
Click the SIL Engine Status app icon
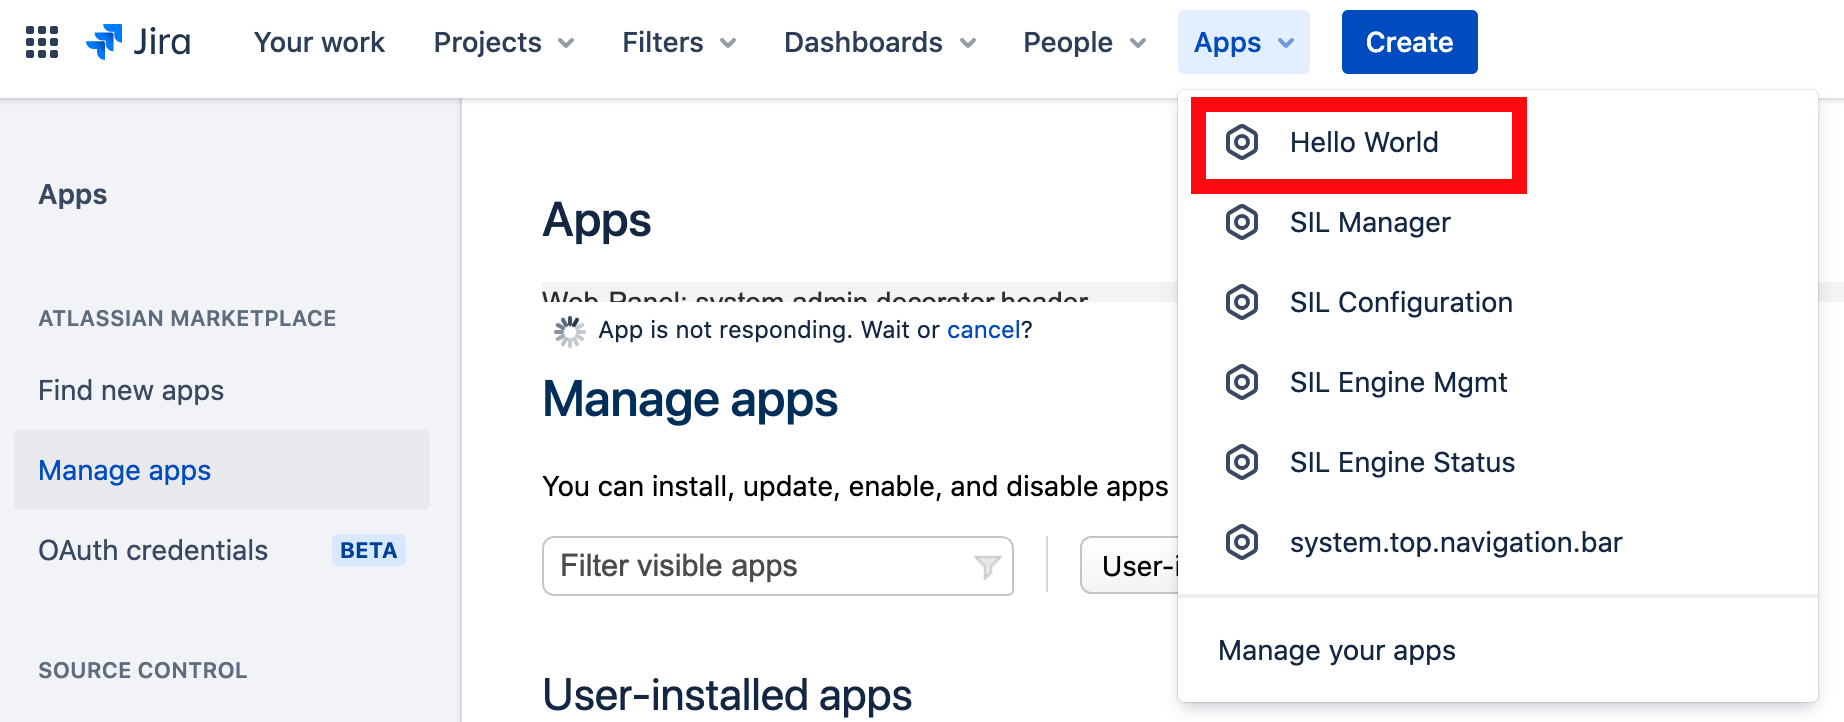(1242, 462)
